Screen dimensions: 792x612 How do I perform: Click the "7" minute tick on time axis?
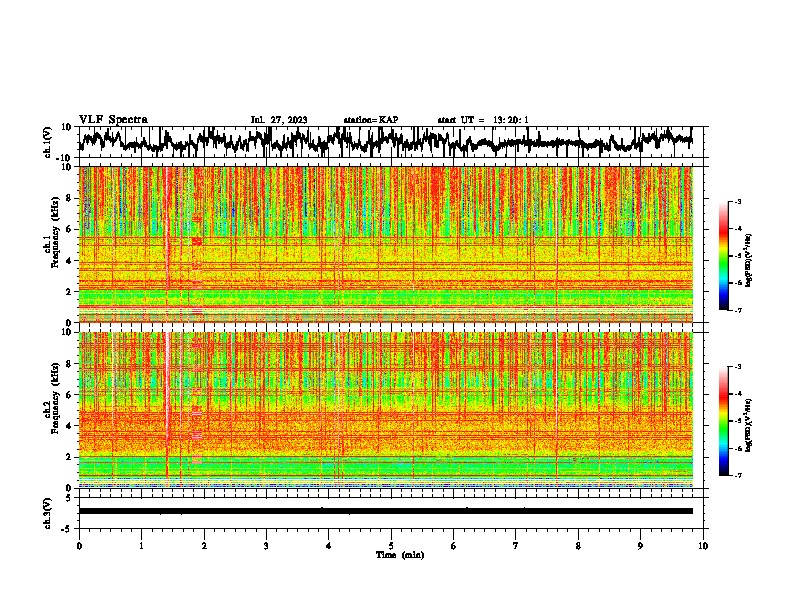pyautogui.click(x=516, y=546)
